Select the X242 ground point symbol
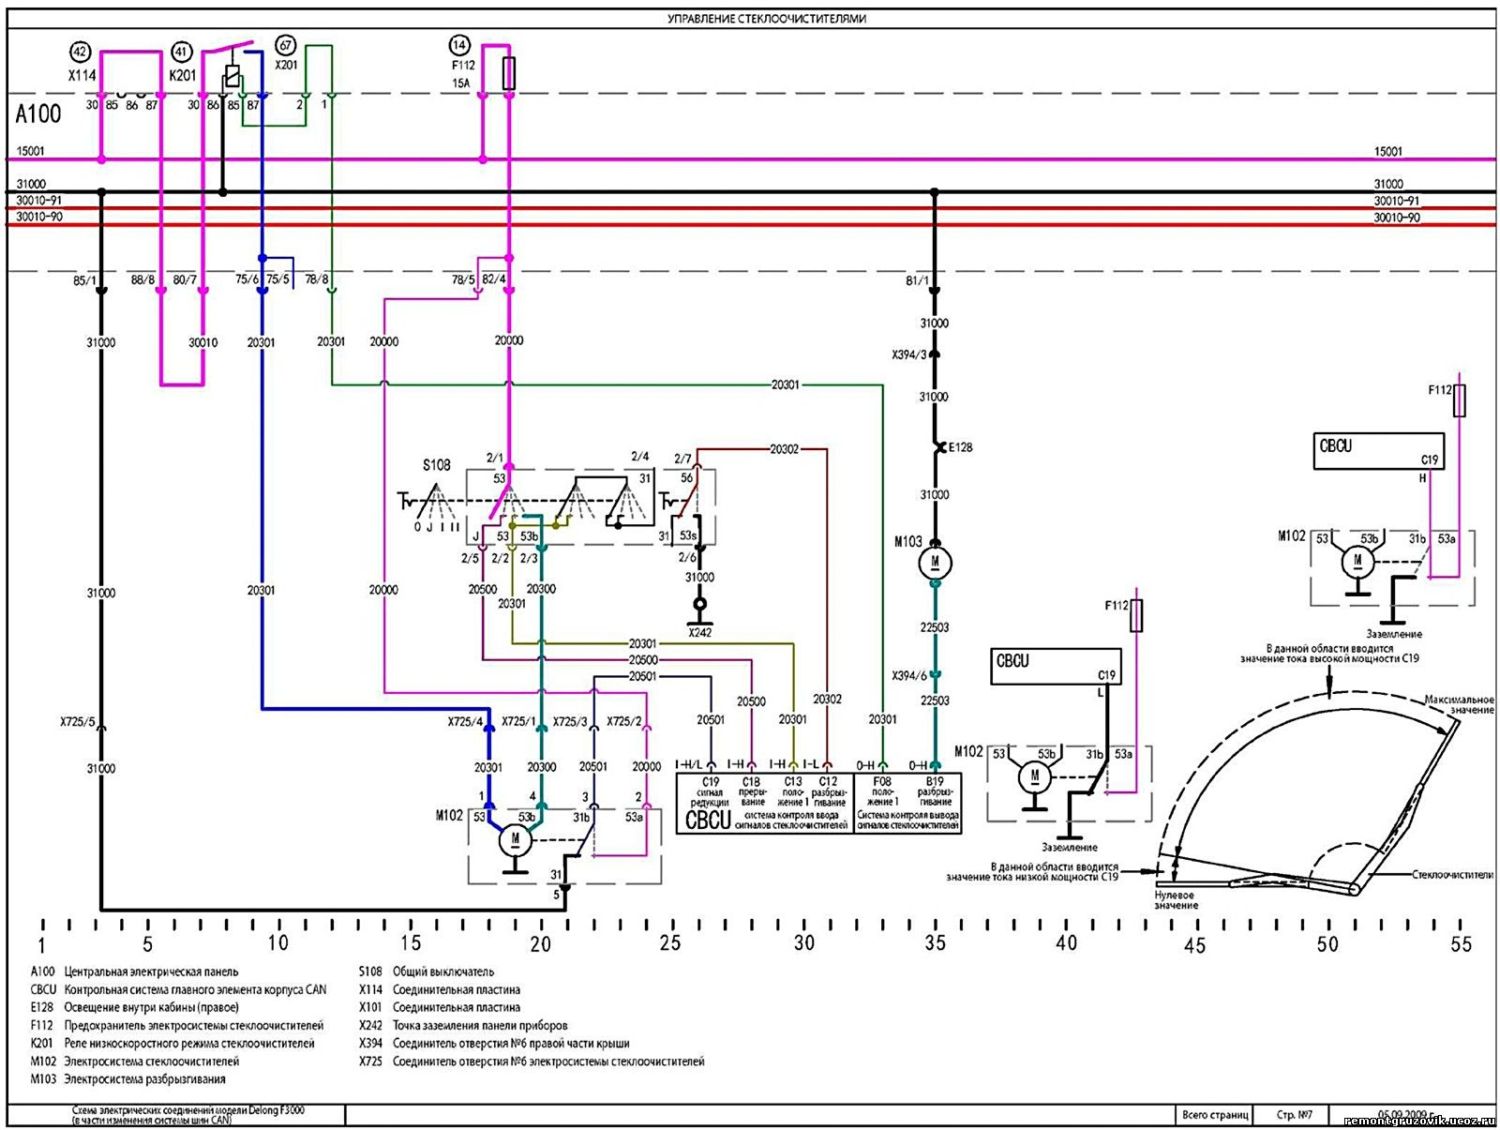 pos(700,604)
